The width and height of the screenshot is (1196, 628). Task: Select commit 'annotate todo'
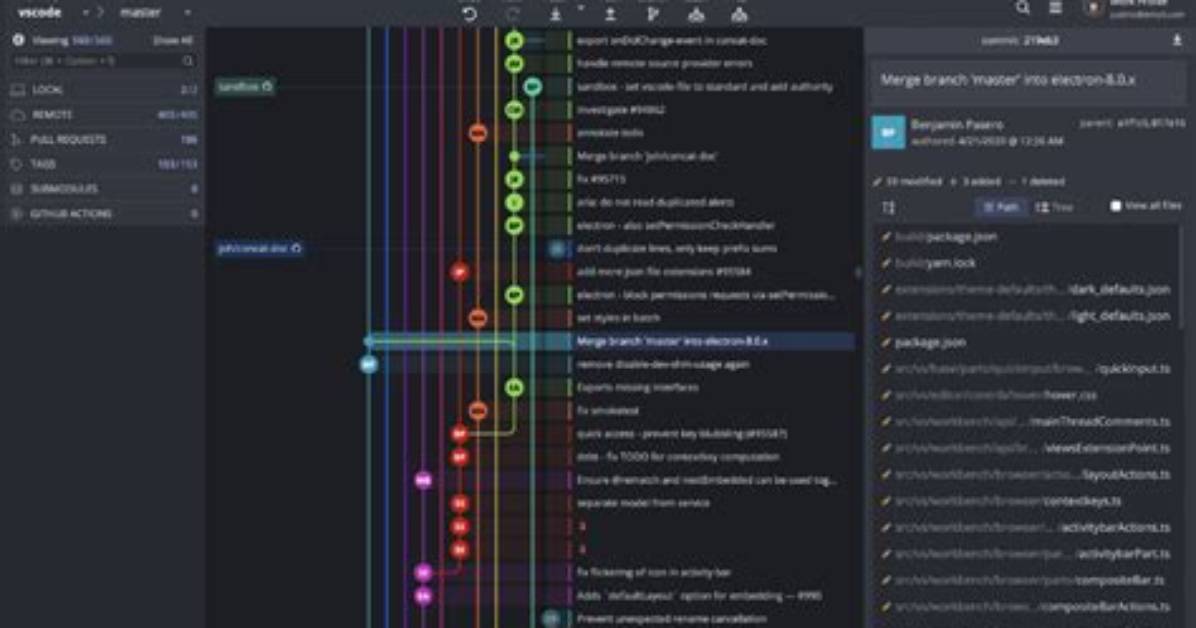609,133
